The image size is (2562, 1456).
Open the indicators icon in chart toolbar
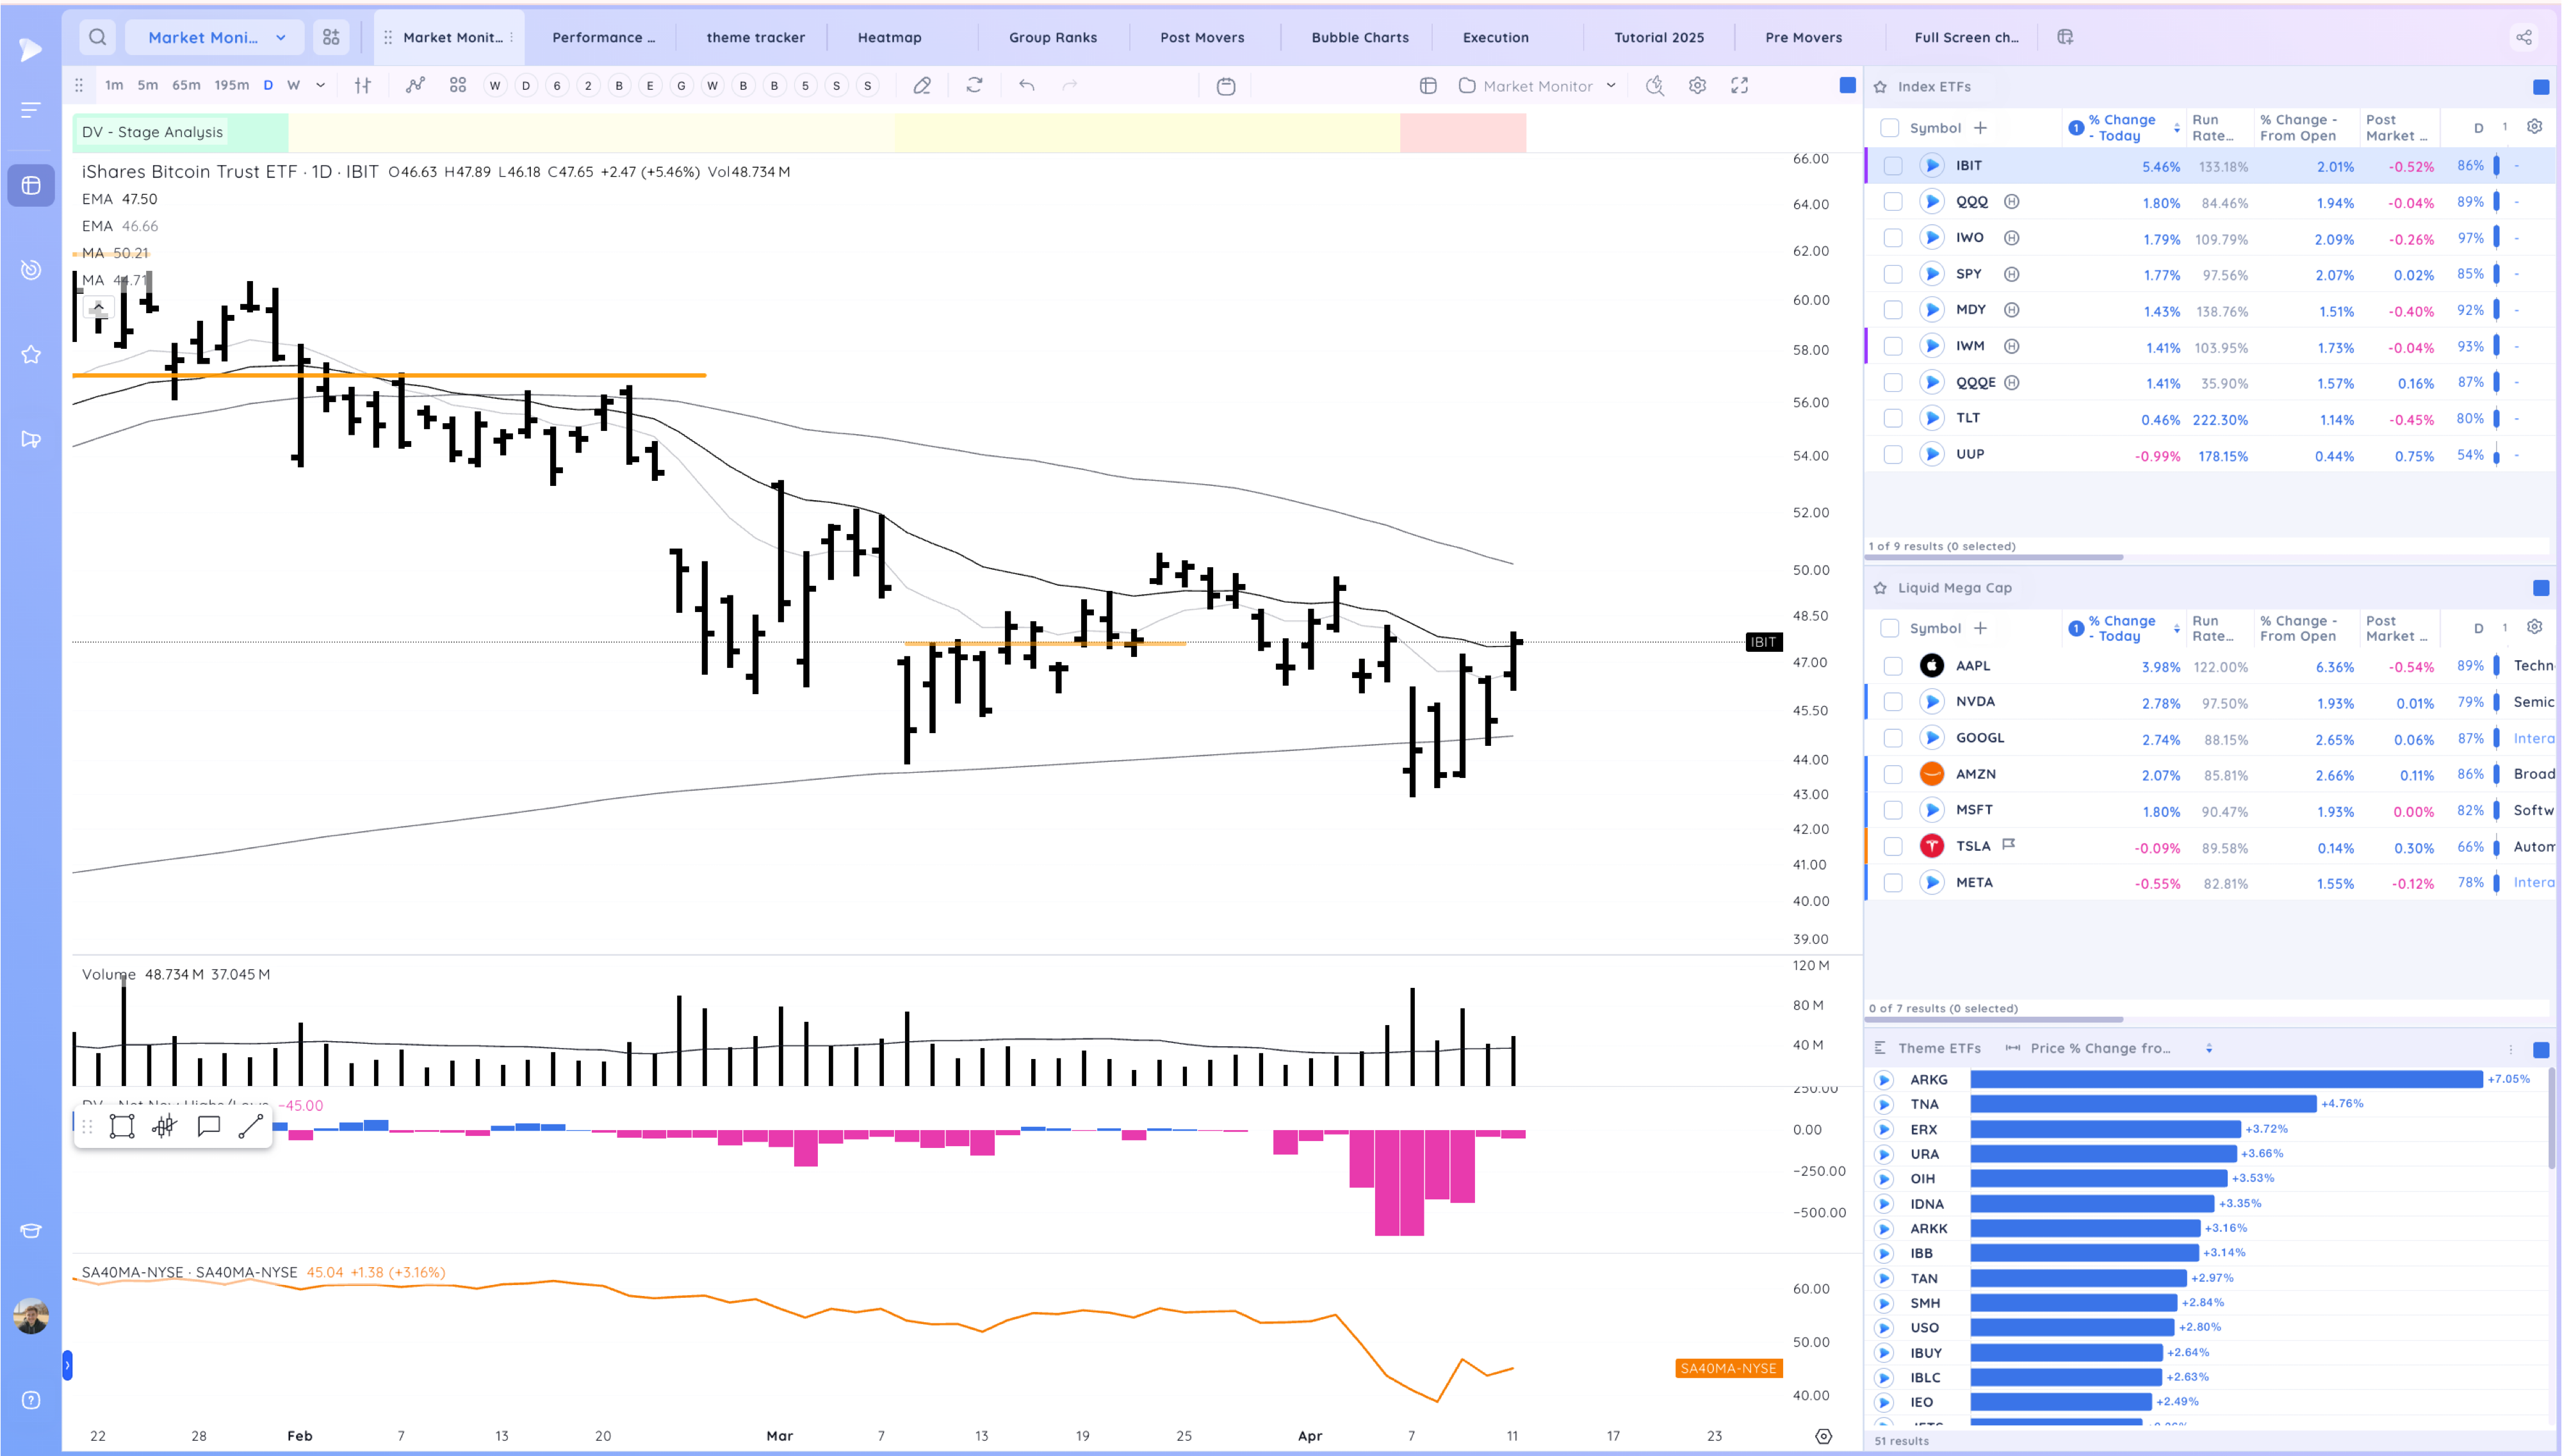pyautogui.click(x=415, y=85)
